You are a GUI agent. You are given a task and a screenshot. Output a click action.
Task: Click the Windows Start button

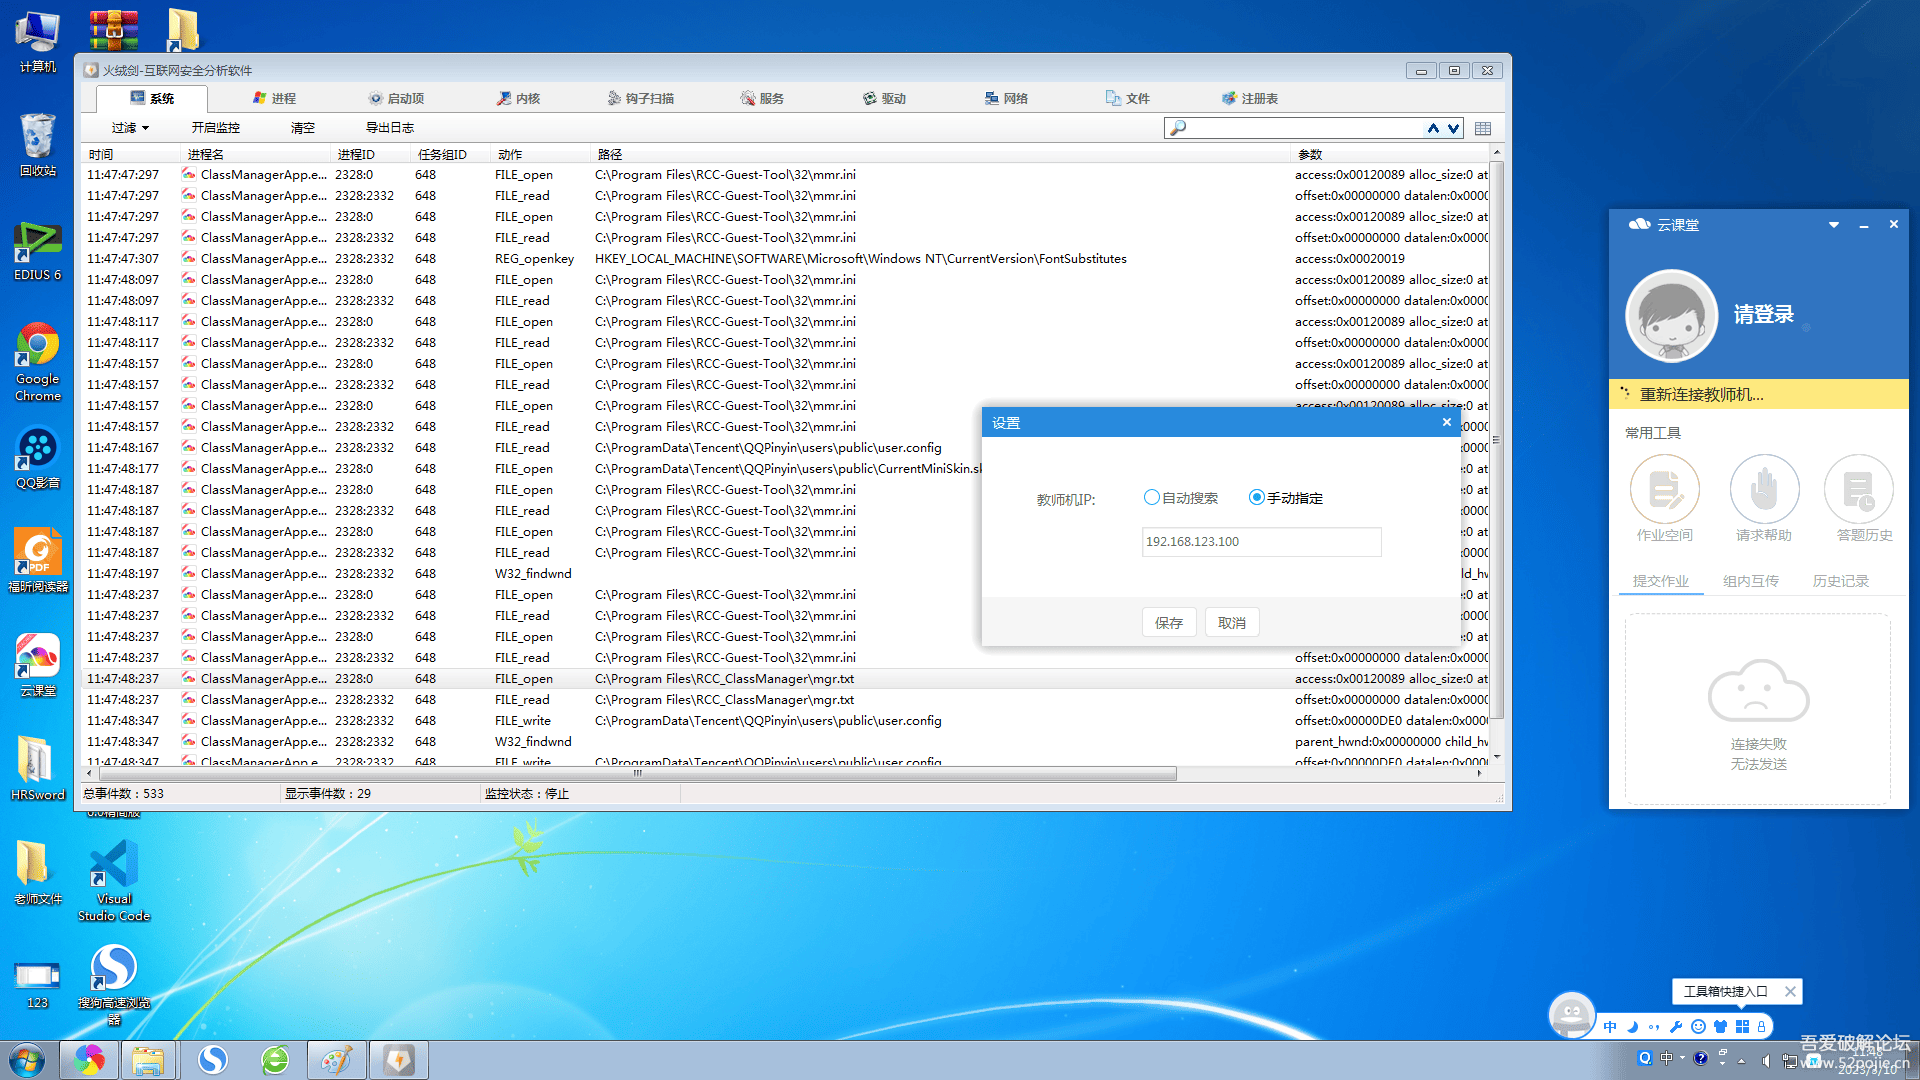(x=27, y=1060)
